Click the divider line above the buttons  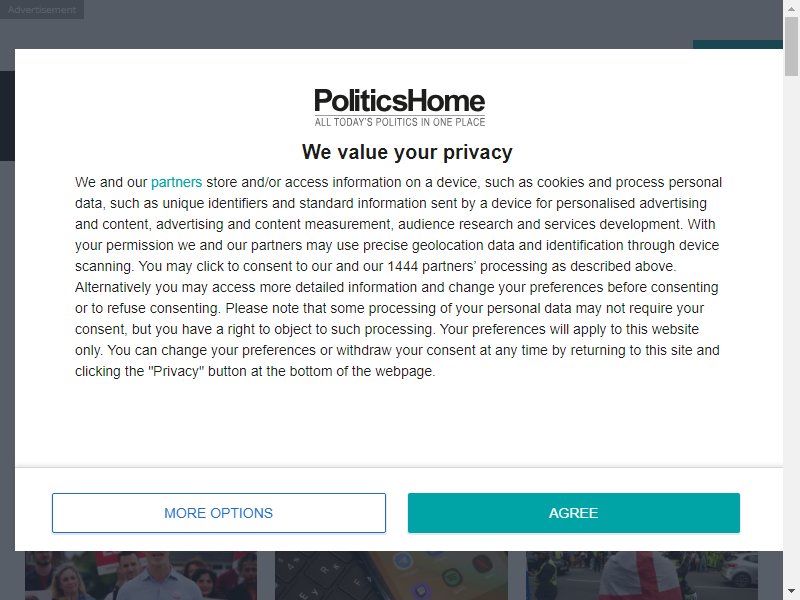pyautogui.click(x=399, y=467)
